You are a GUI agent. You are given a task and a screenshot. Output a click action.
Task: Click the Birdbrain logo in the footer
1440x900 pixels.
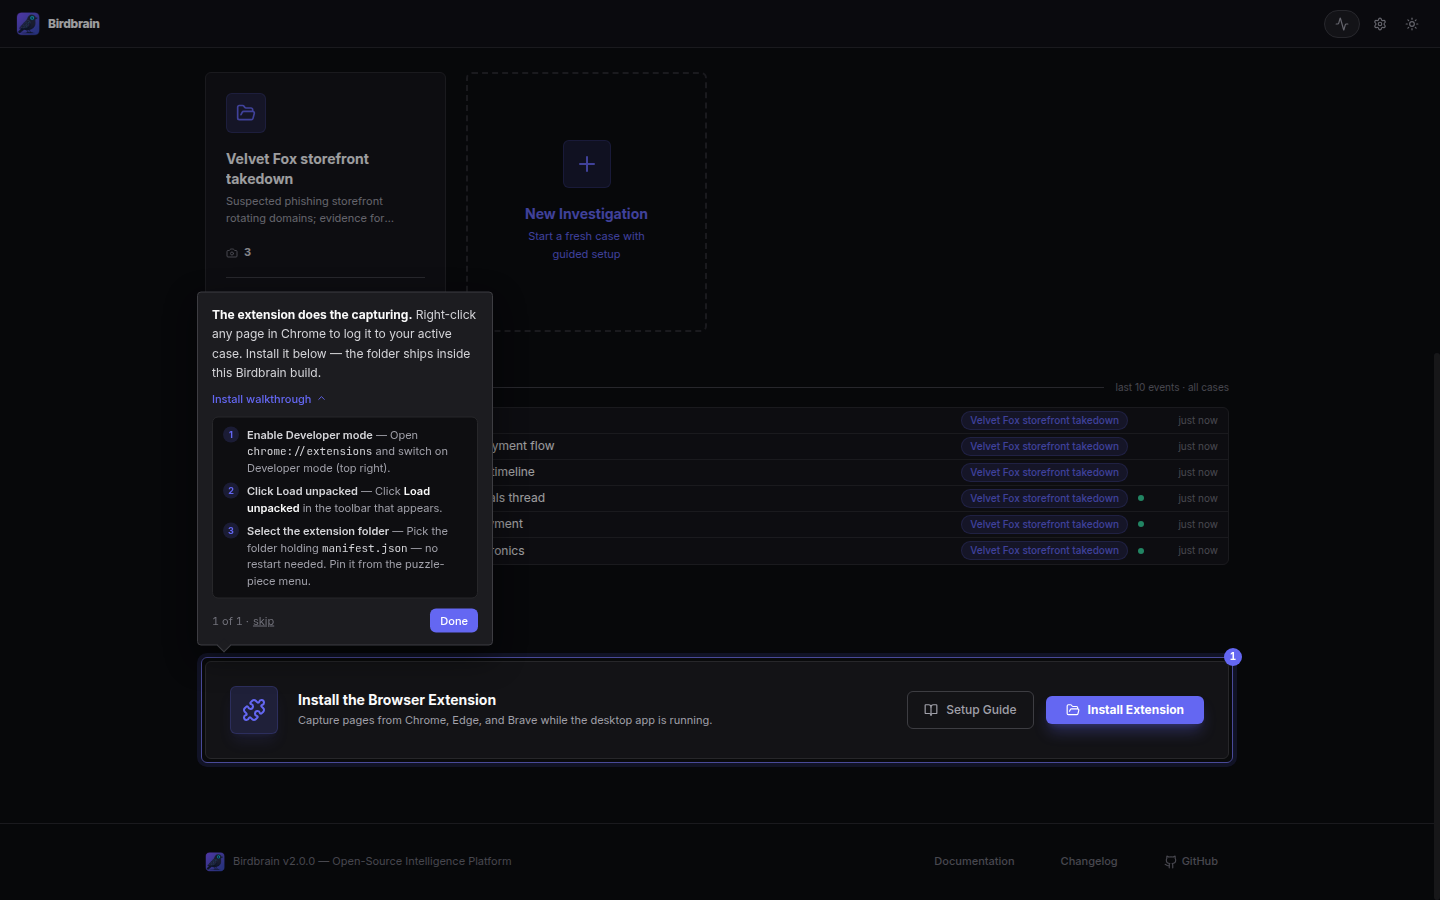tap(215, 861)
